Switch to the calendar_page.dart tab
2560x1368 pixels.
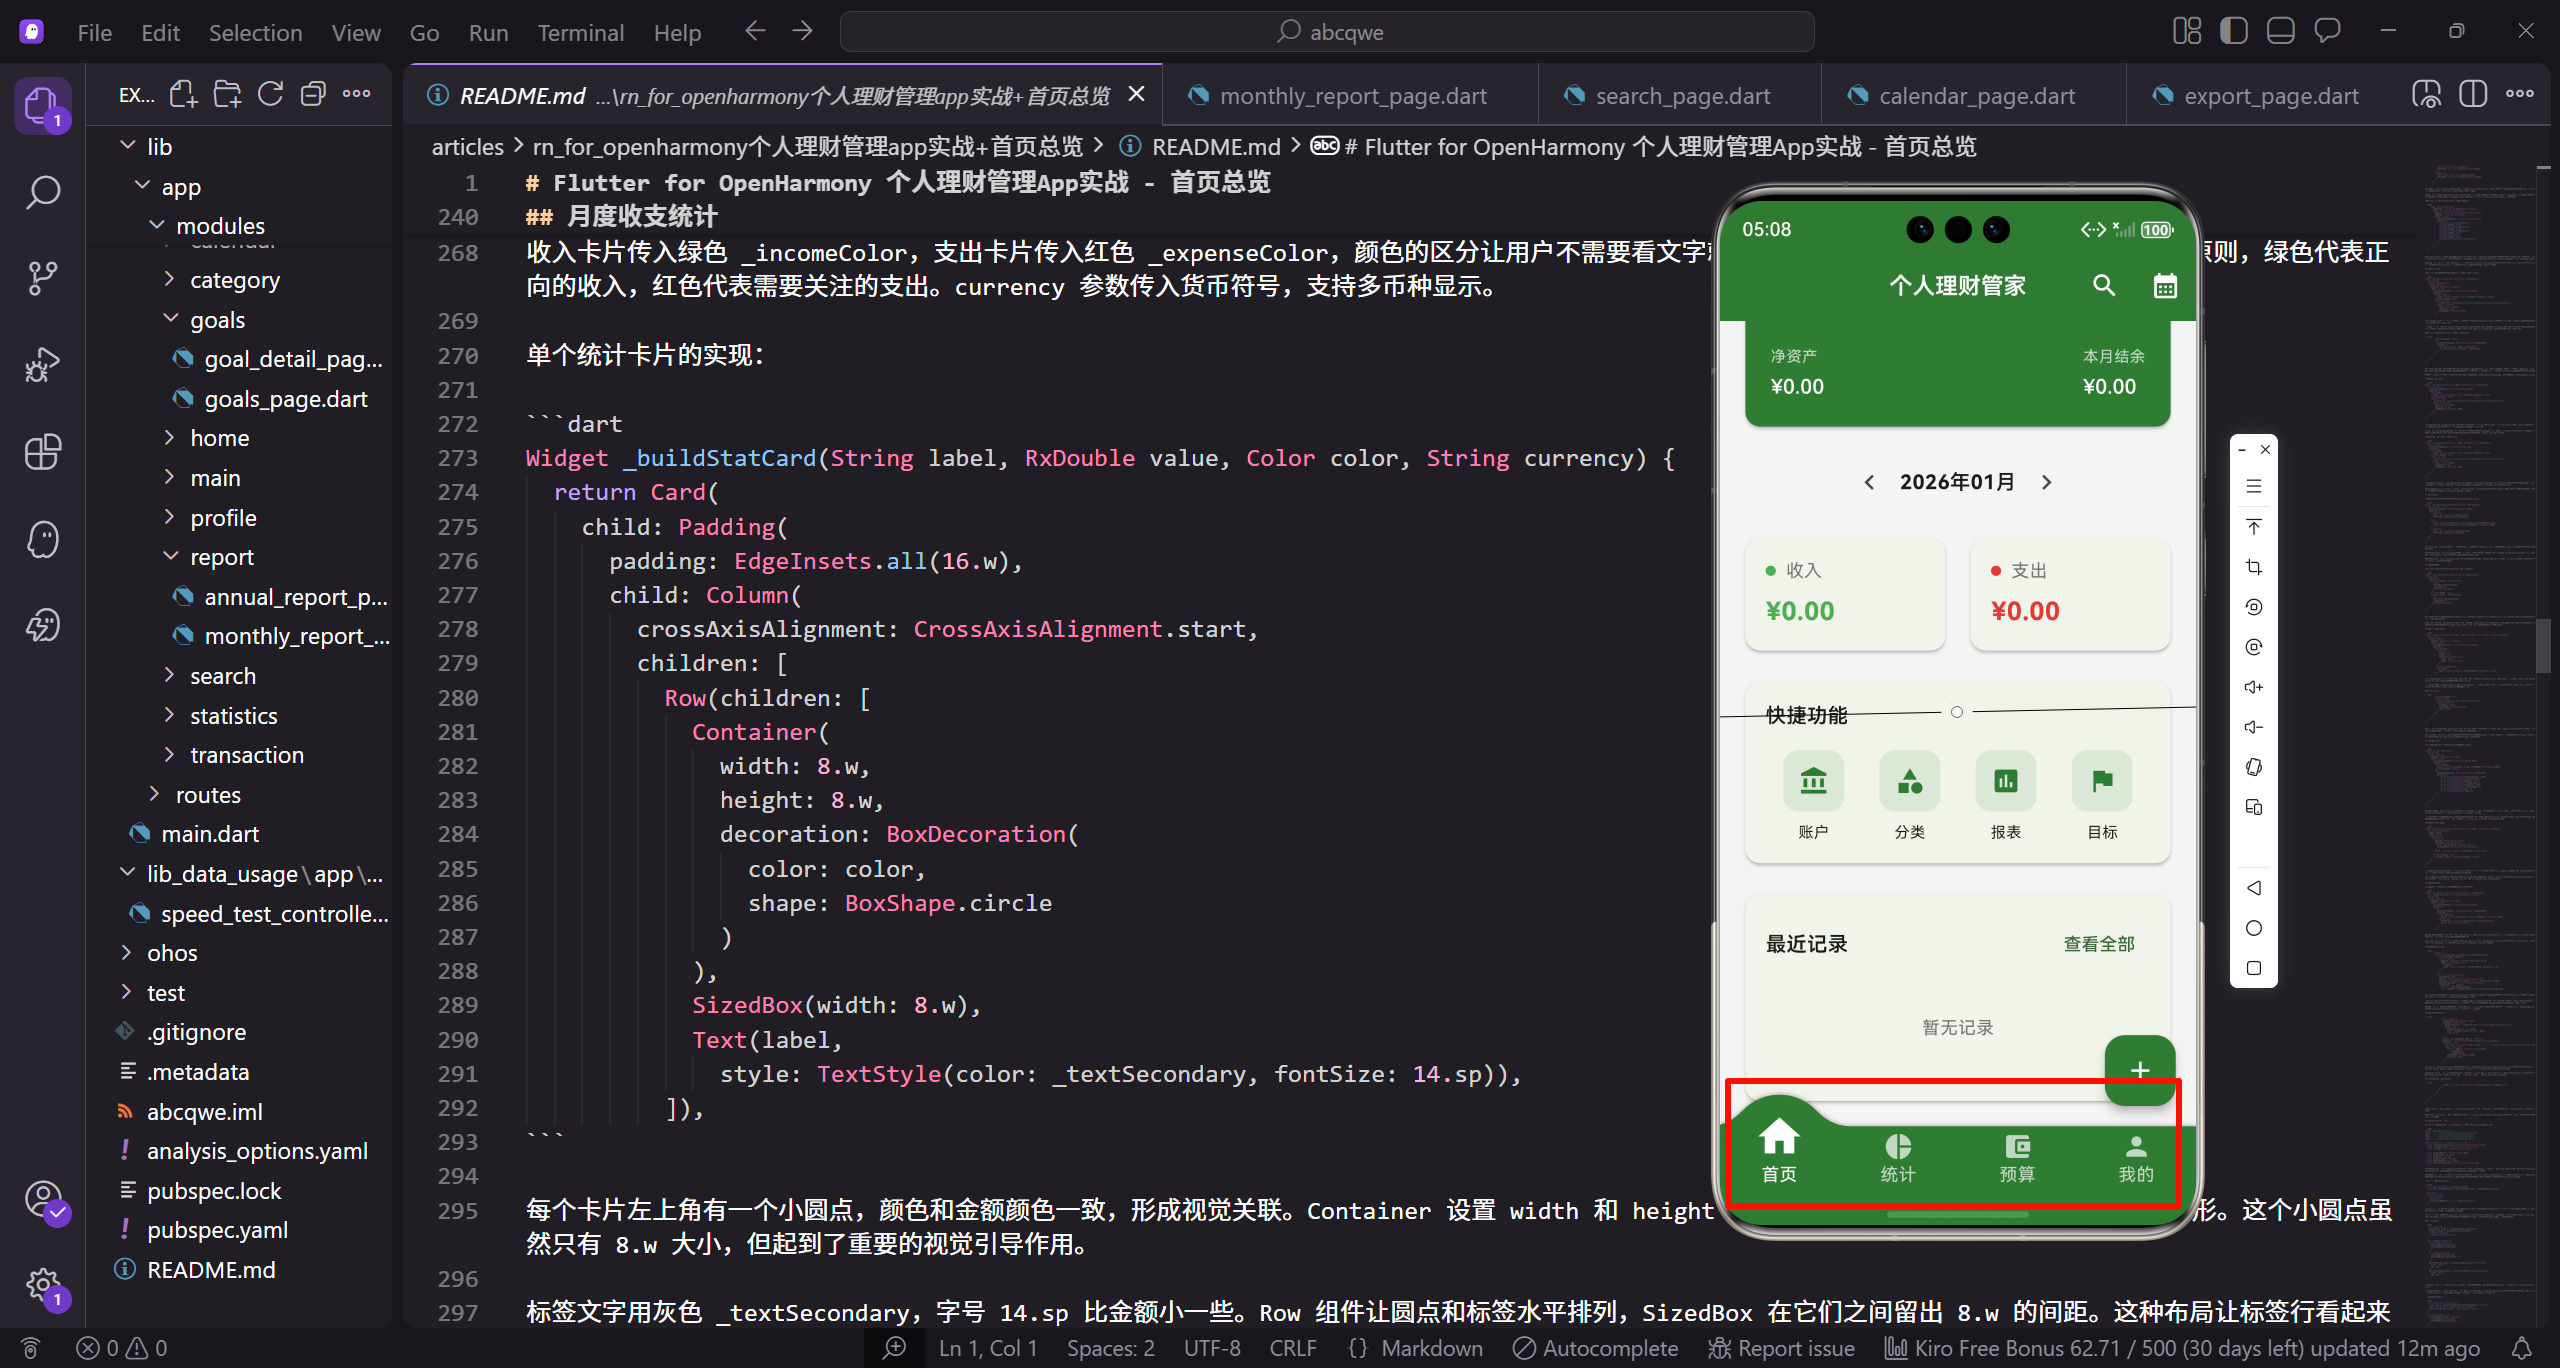click(x=1977, y=94)
